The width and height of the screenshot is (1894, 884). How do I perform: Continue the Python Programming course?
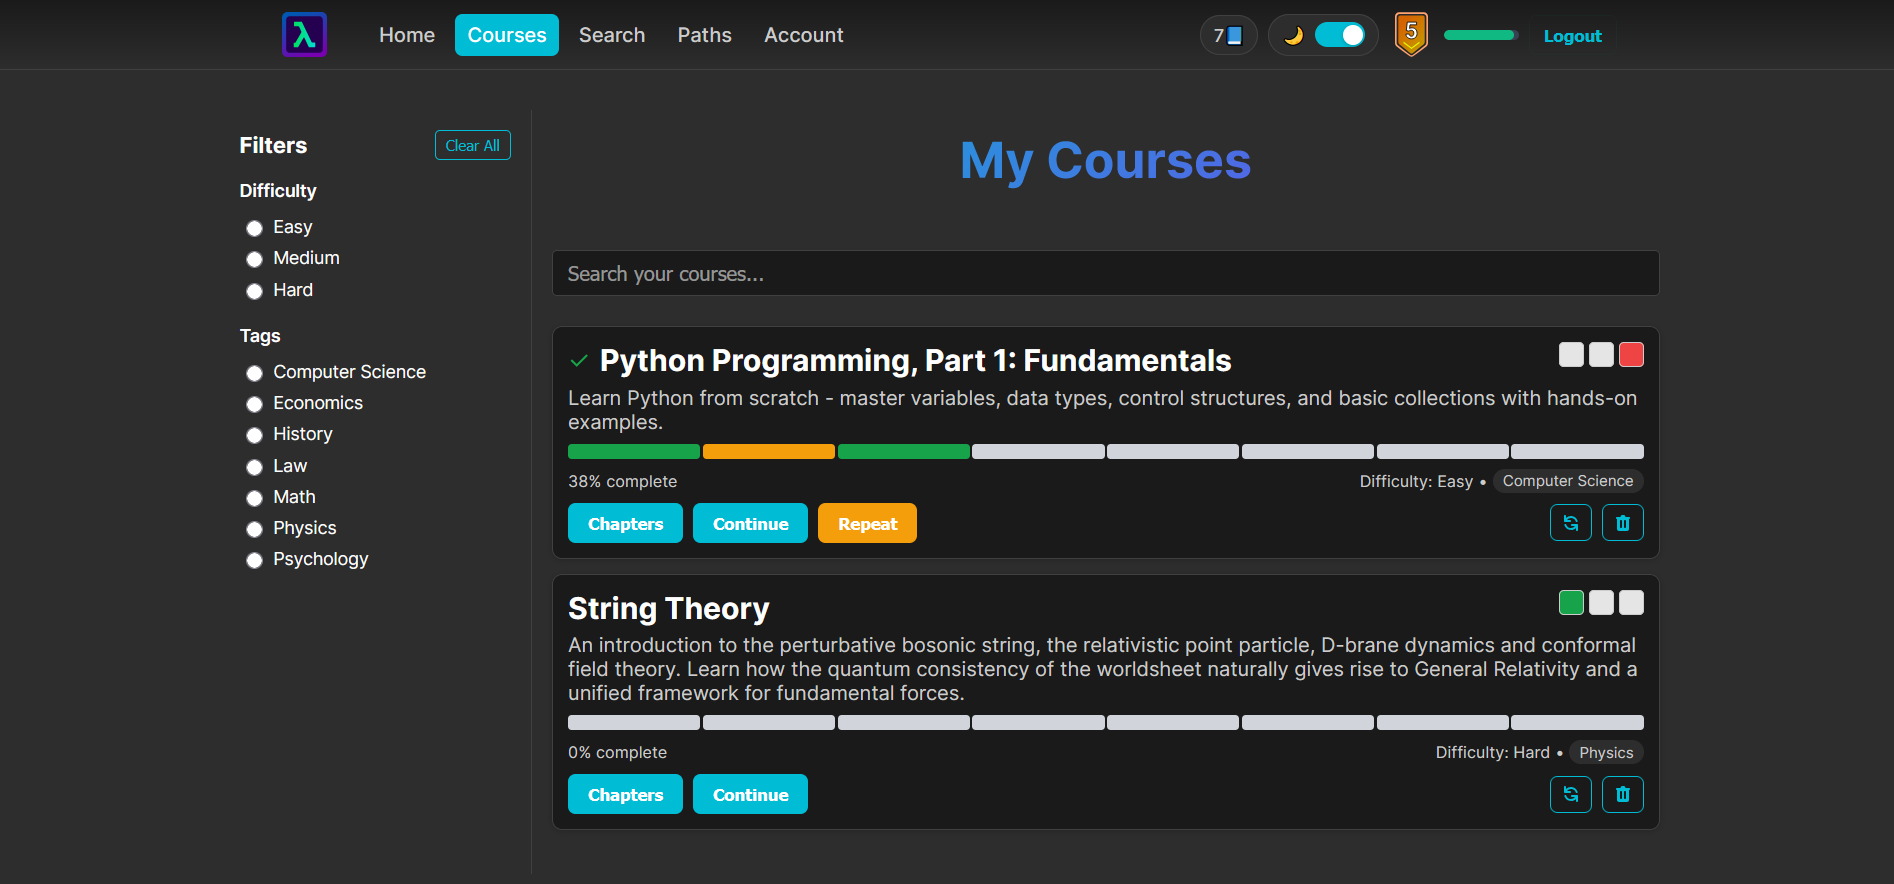pos(750,523)
